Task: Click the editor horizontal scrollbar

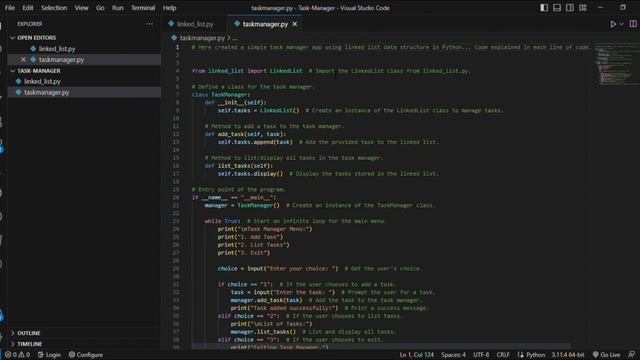Action: pyautogui.click(x=381, y=346)
